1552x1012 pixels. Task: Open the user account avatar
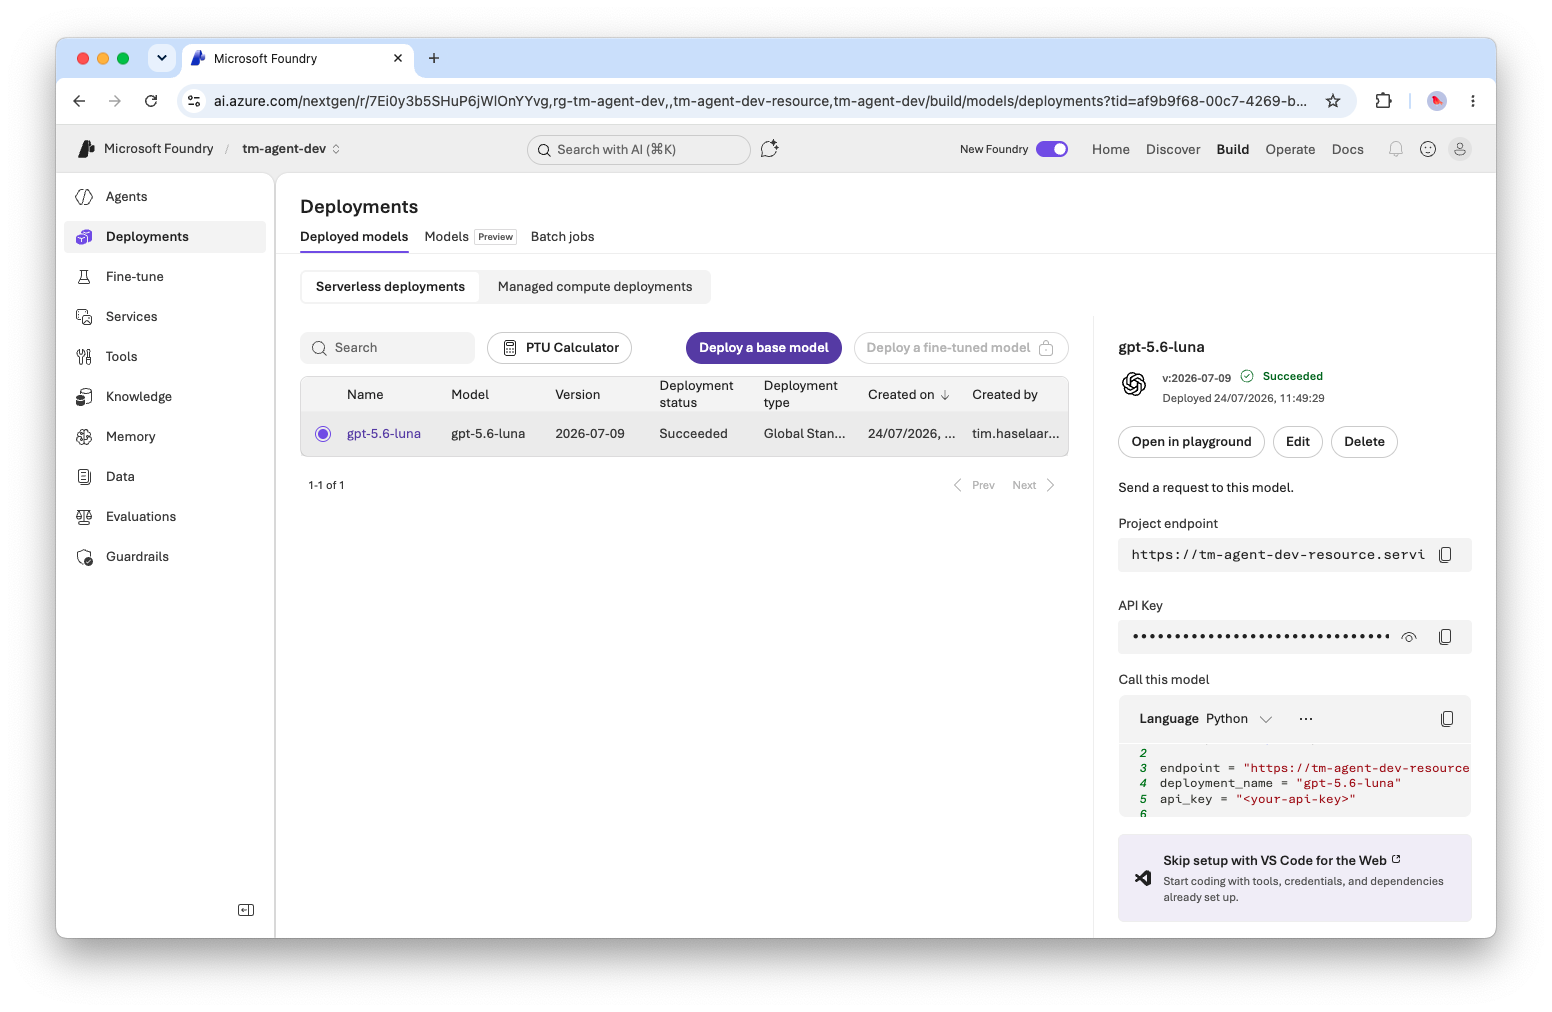pos(1460,149)
